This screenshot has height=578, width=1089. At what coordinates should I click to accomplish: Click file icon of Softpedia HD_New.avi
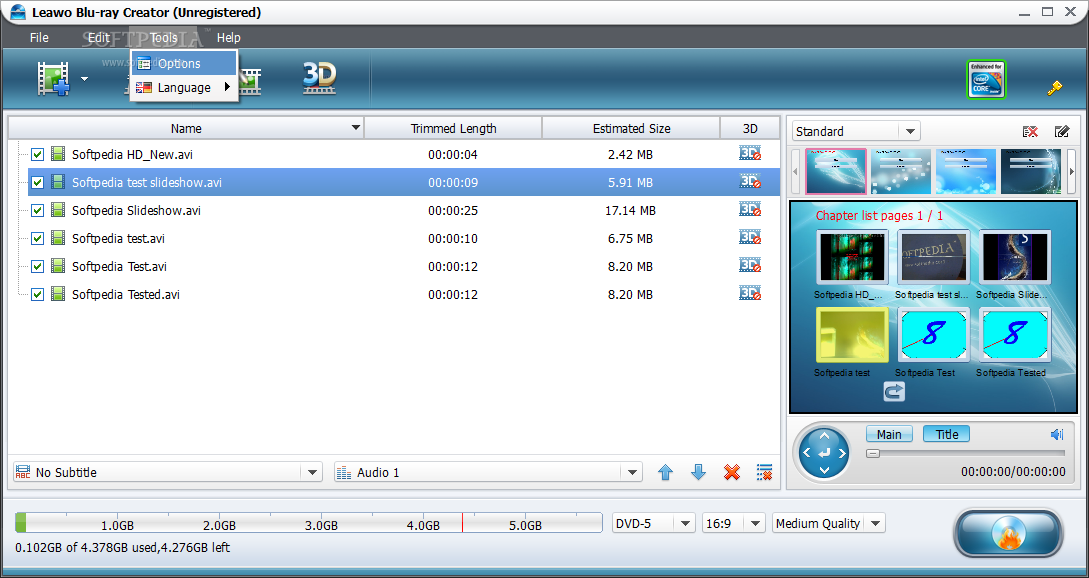pos(58,154)
